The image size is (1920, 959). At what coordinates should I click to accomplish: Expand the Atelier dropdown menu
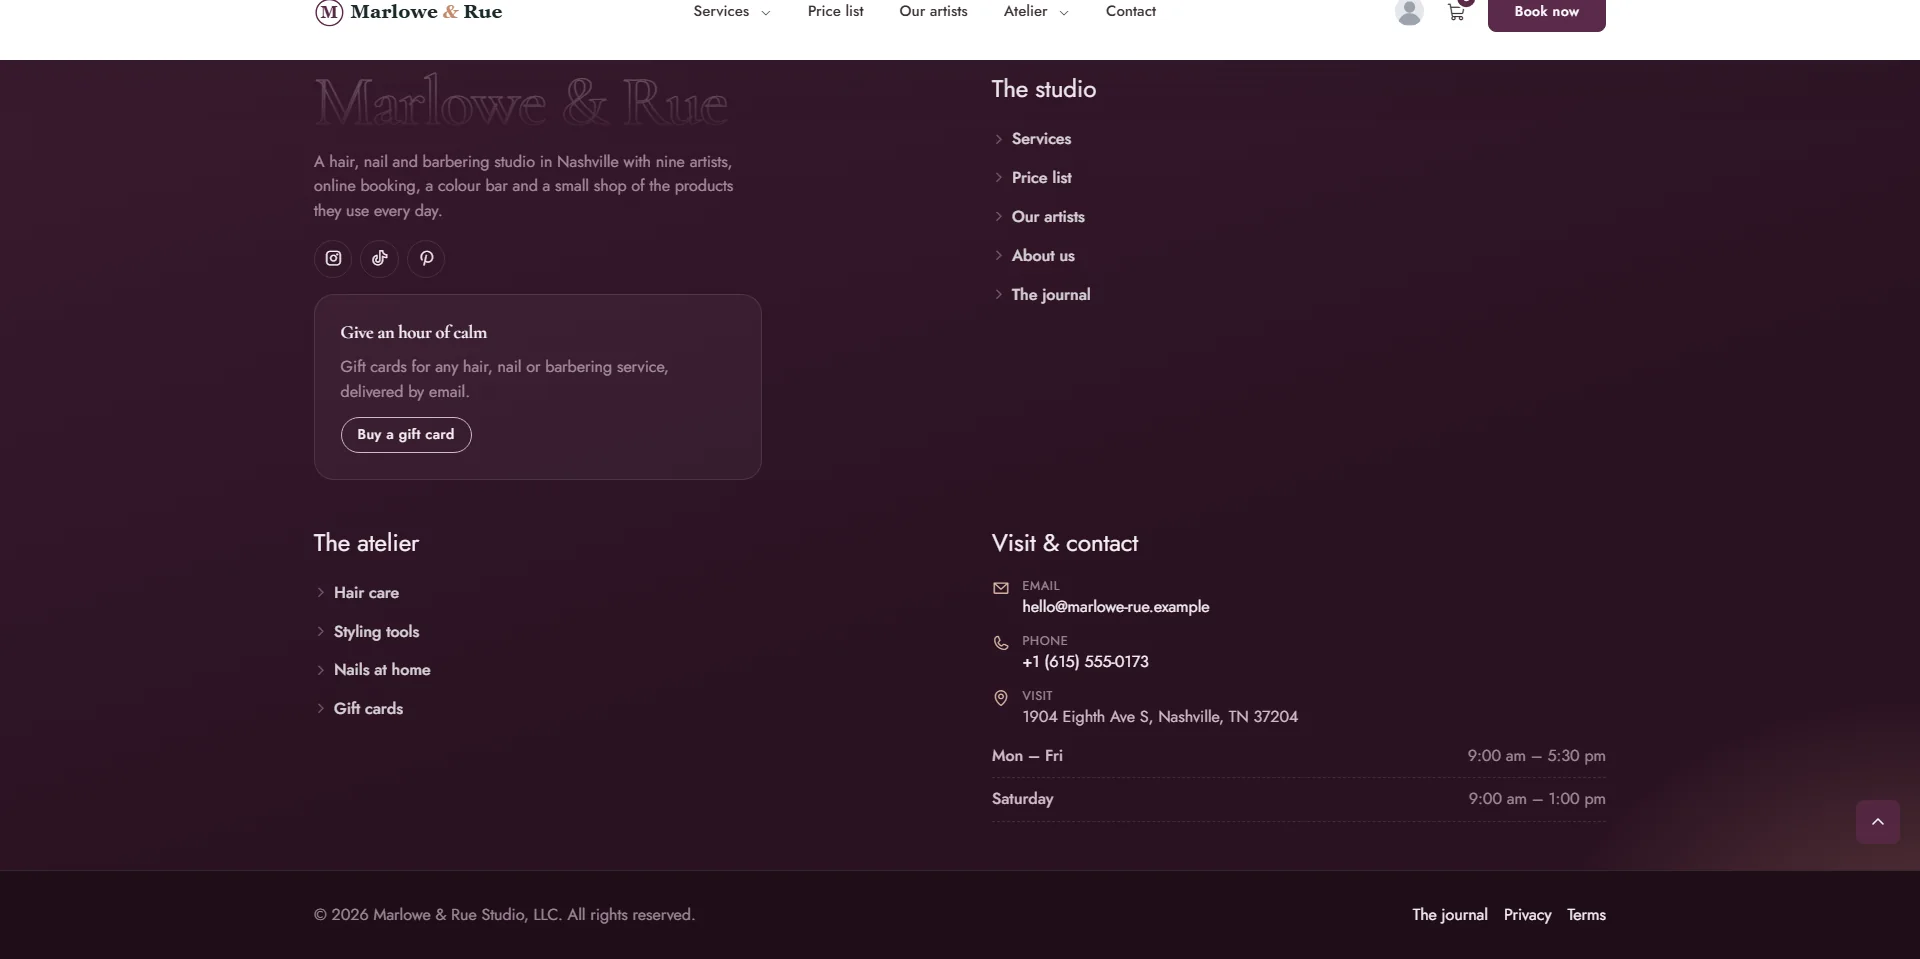[x=1036, y=11]
